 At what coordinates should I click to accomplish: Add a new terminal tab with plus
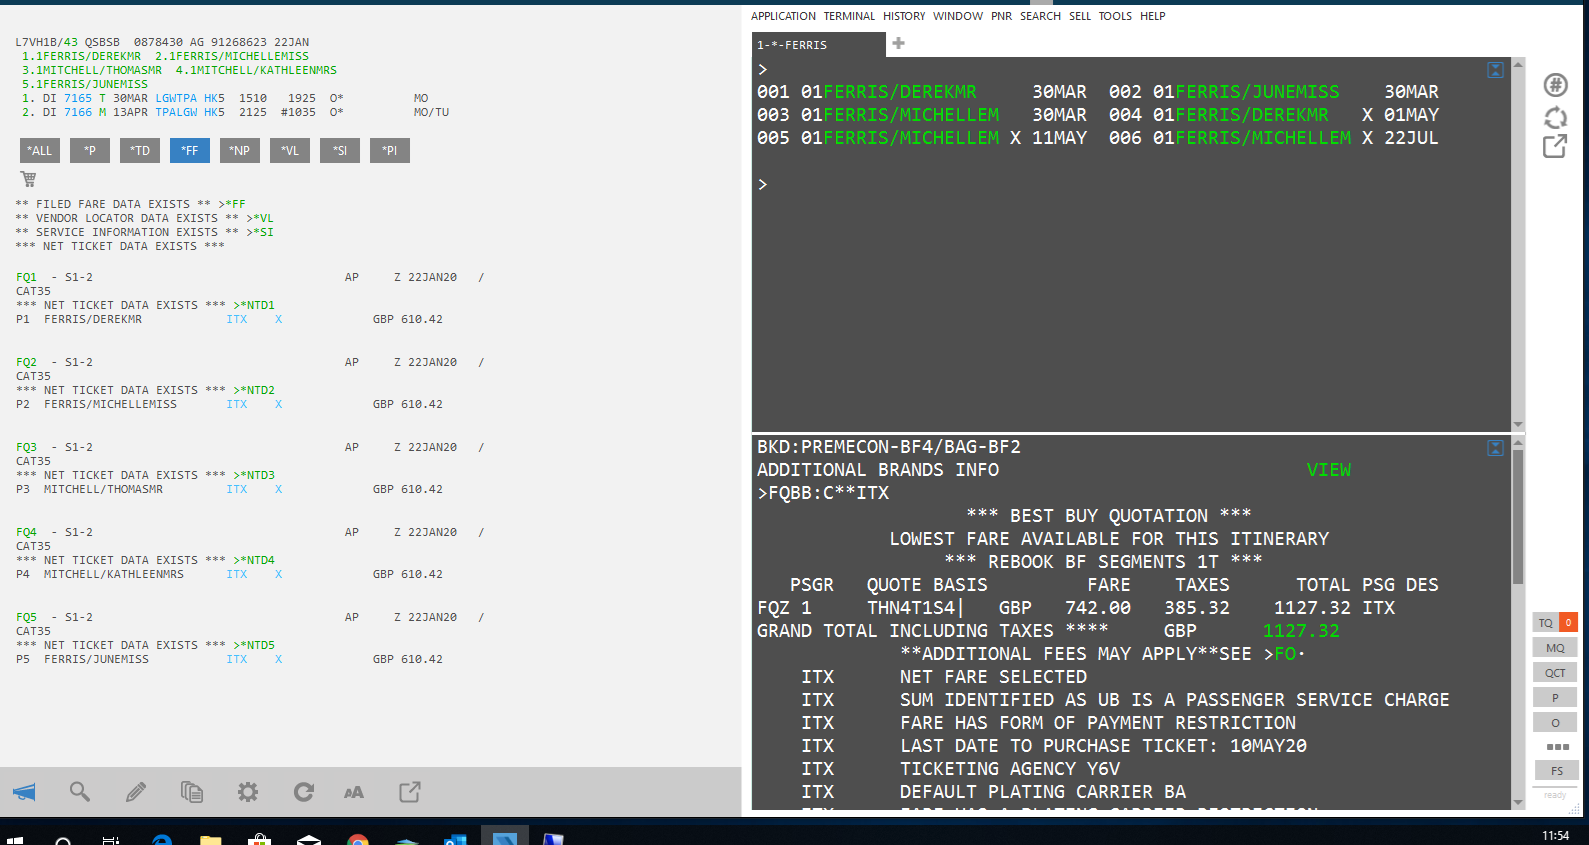click(x=899, y=43)
